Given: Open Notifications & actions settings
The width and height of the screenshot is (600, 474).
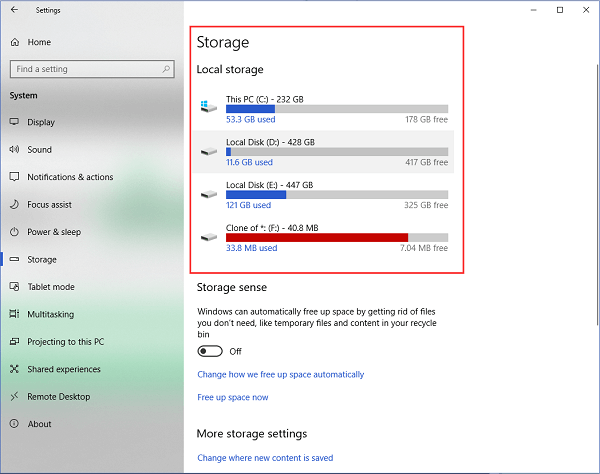Looking at the screenshot, I should pyautogui.click(x=70, y=177).
